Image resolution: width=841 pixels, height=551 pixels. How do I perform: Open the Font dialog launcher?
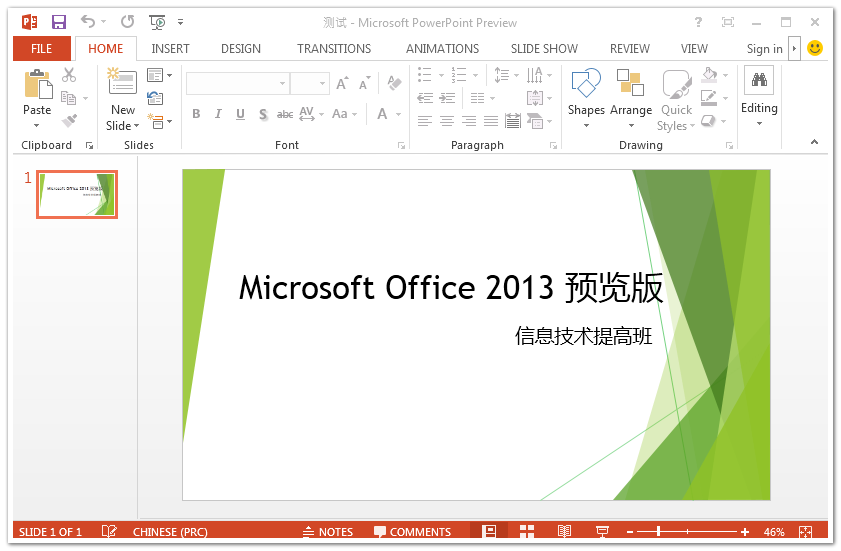401,145
